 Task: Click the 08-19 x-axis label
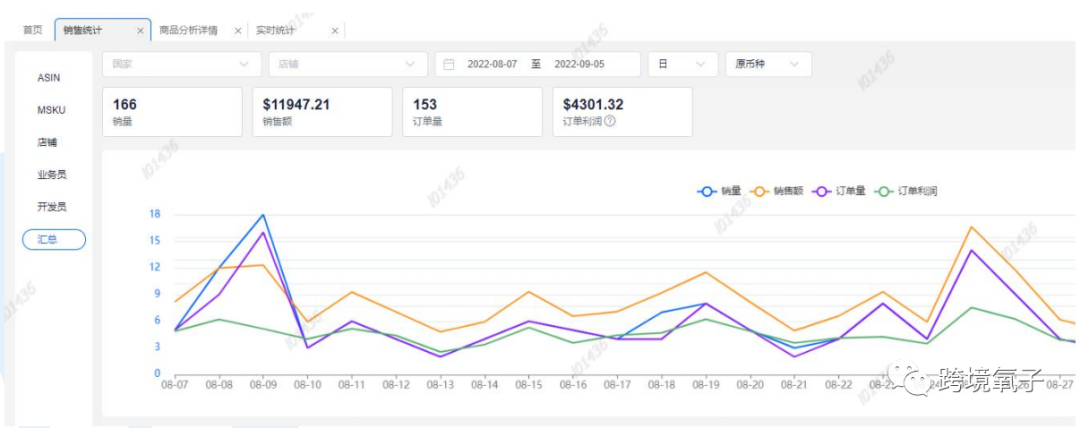(705, 385)
